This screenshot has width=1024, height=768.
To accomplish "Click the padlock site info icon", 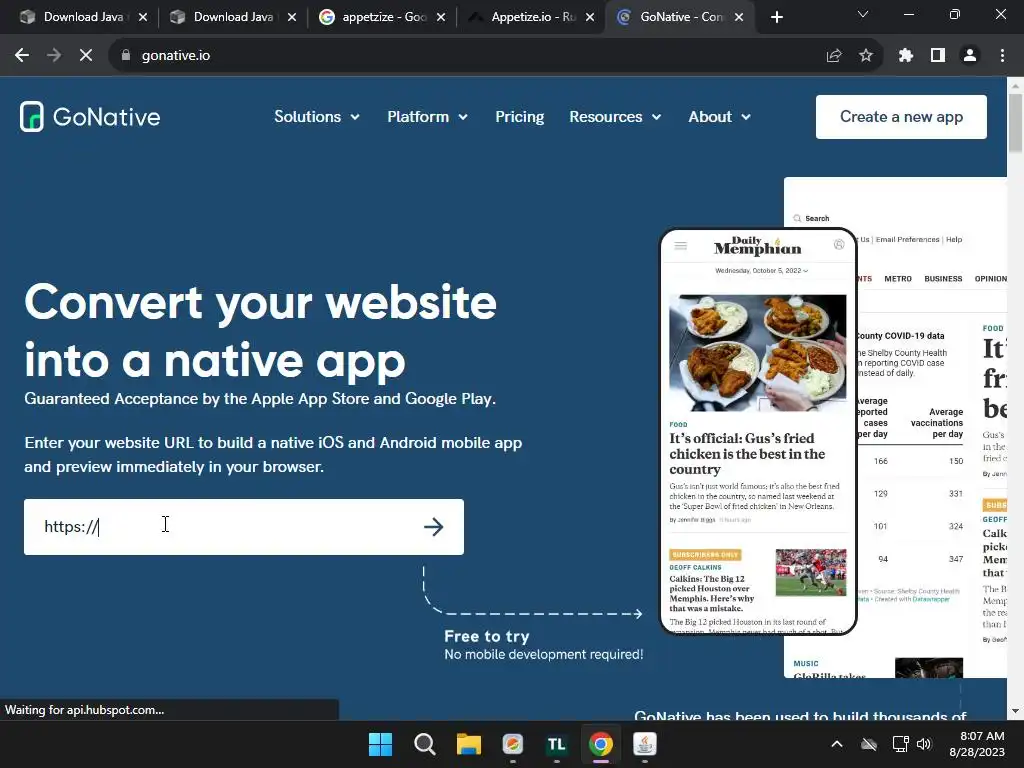I will [x=126, y=56].
